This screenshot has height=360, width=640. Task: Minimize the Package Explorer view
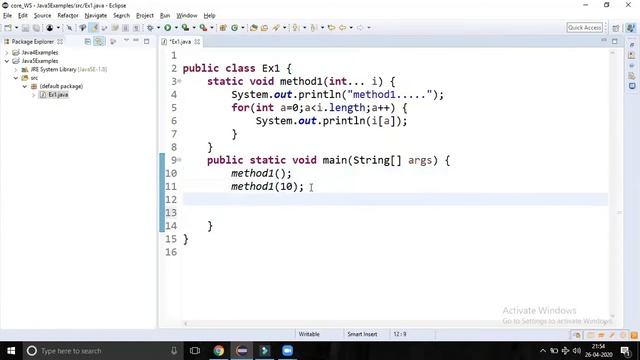click(x=136, y=41)
